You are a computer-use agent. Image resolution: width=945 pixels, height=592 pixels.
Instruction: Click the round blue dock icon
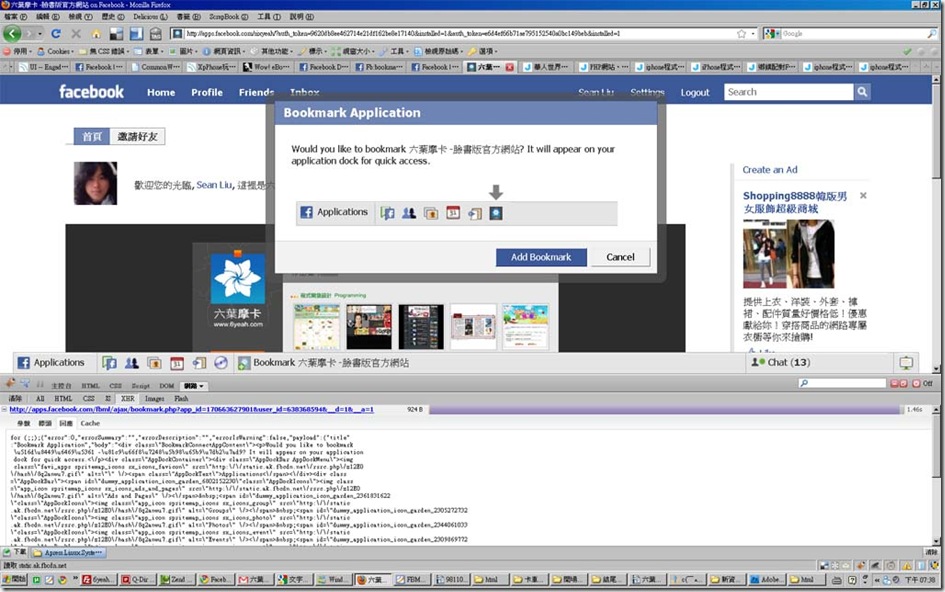tap(221, 363)
